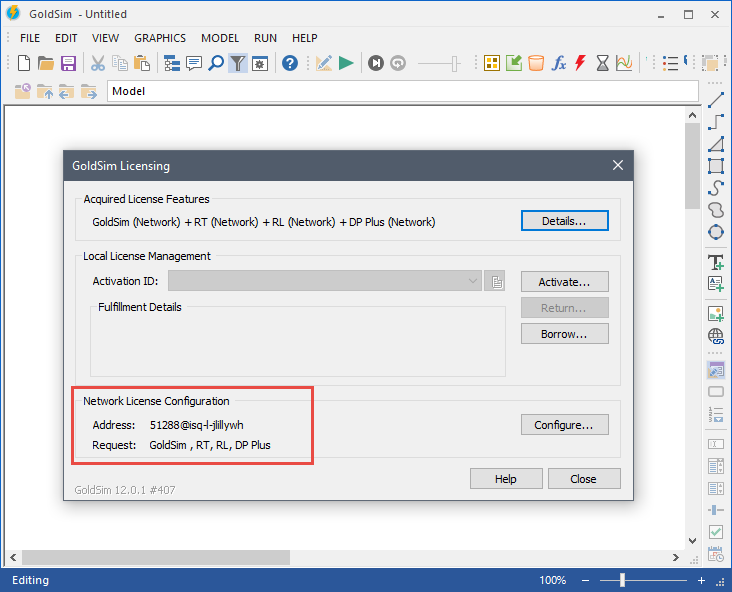Add a text input field control icon

(716, 444)
